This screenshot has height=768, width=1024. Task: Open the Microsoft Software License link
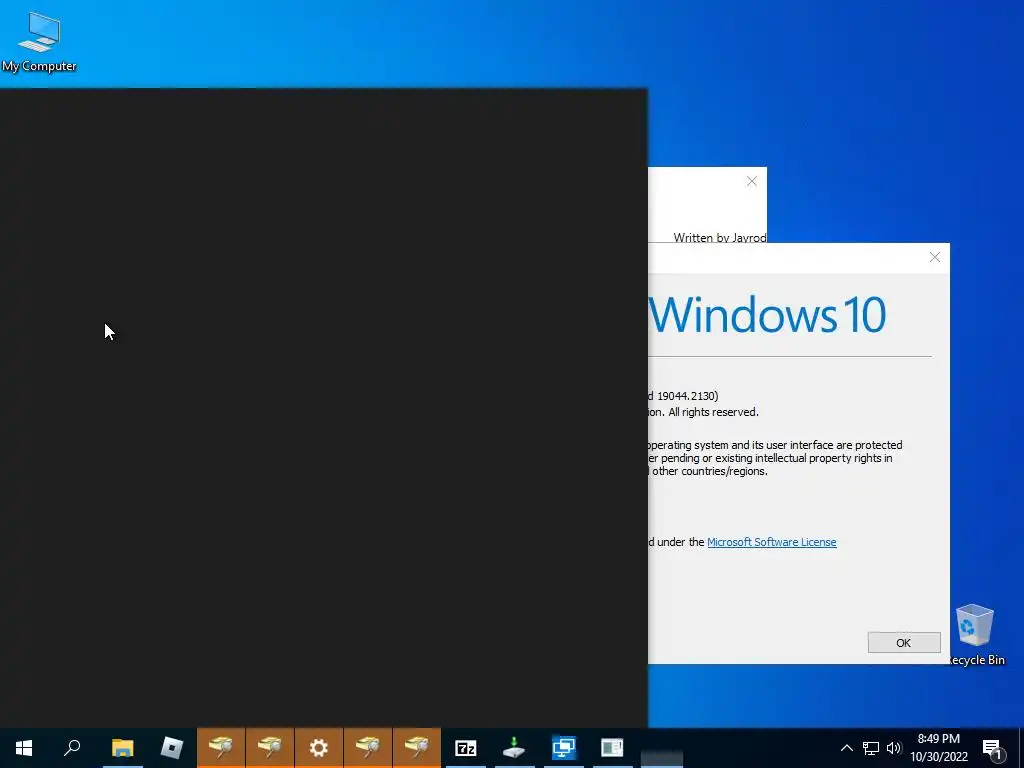point(771,542)
